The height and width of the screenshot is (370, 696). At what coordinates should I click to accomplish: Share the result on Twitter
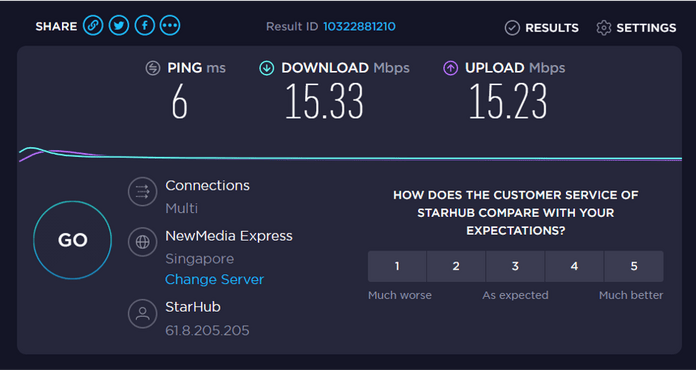click(x=119, y=26)
